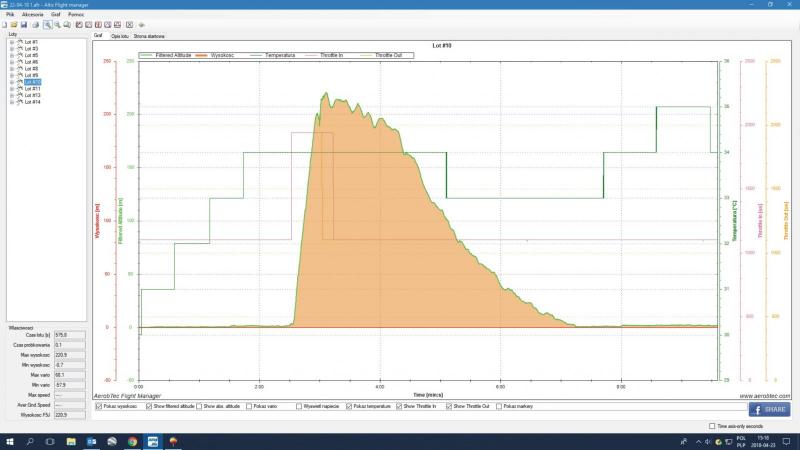Image resolution: width=800 pixels, height=450 pixels.
Task: Expand the Lot #11 tree node
Action: [x=10, y=88]
